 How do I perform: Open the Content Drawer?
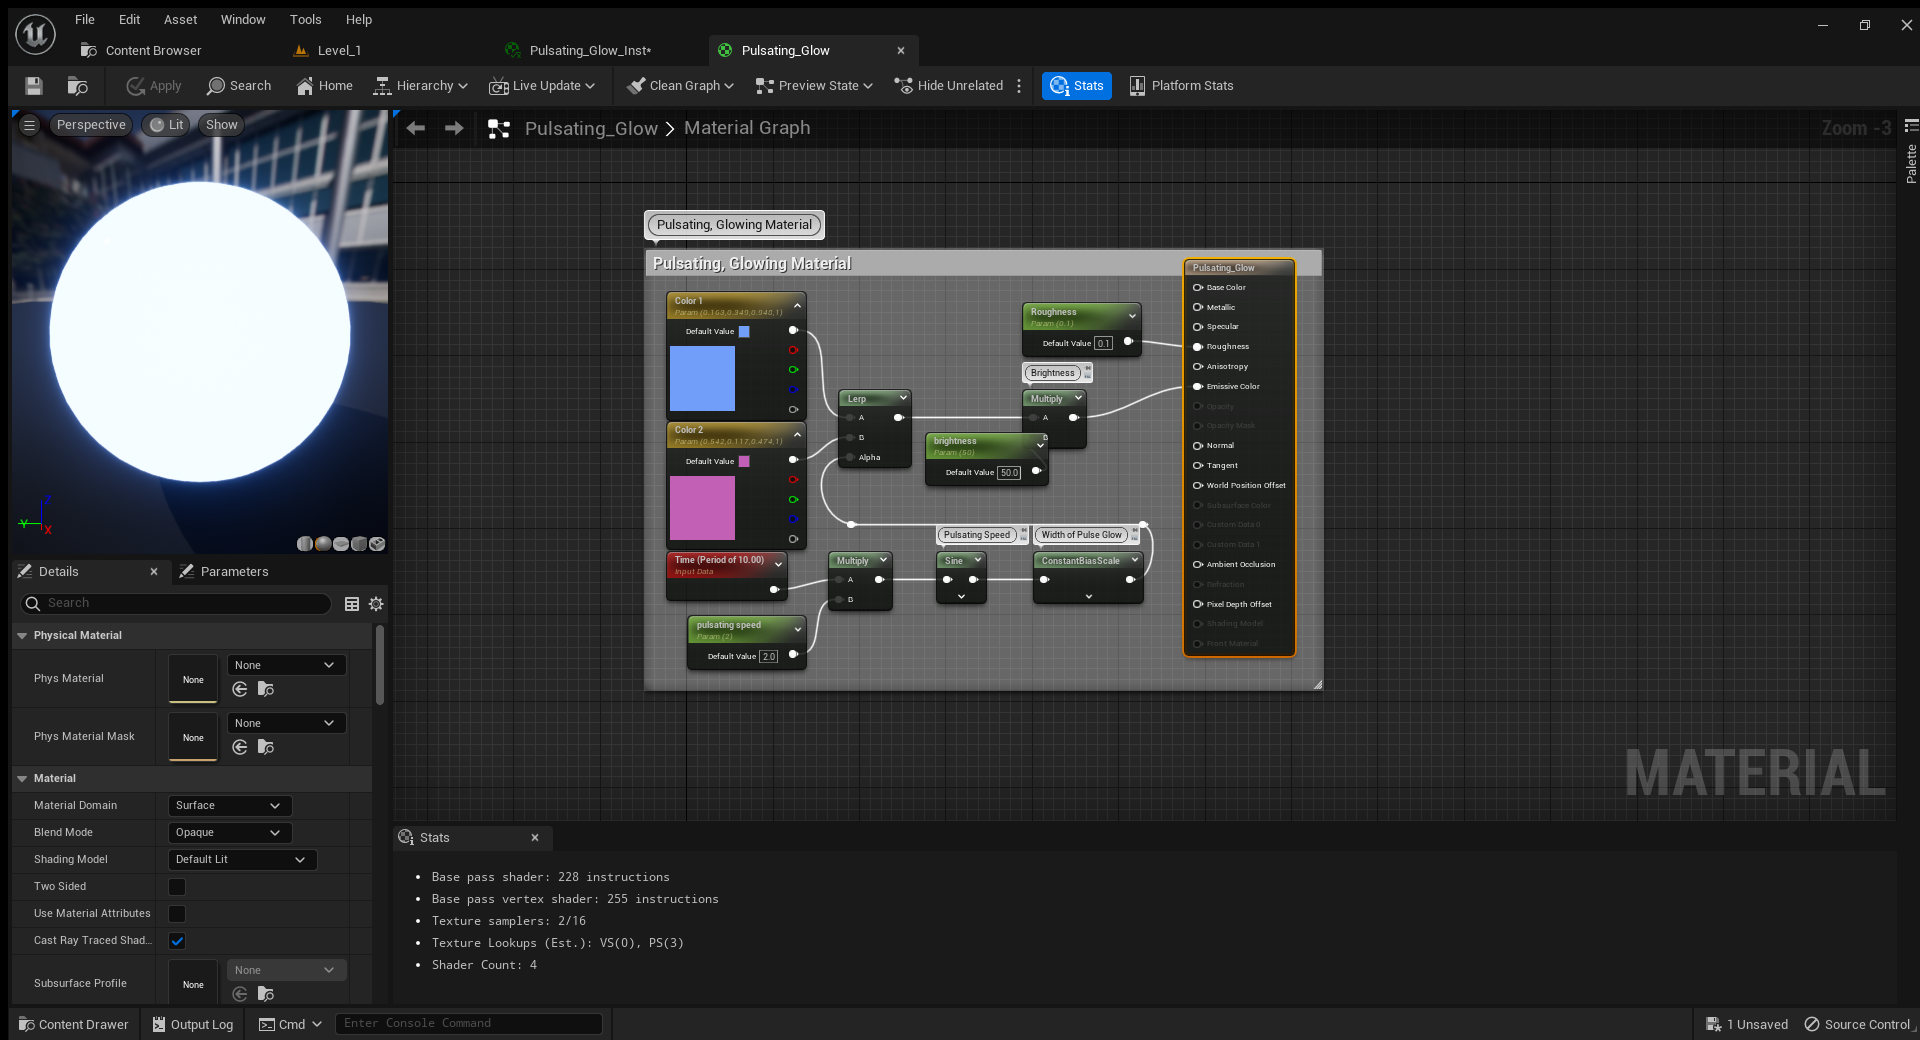[x=74, y=1024]
